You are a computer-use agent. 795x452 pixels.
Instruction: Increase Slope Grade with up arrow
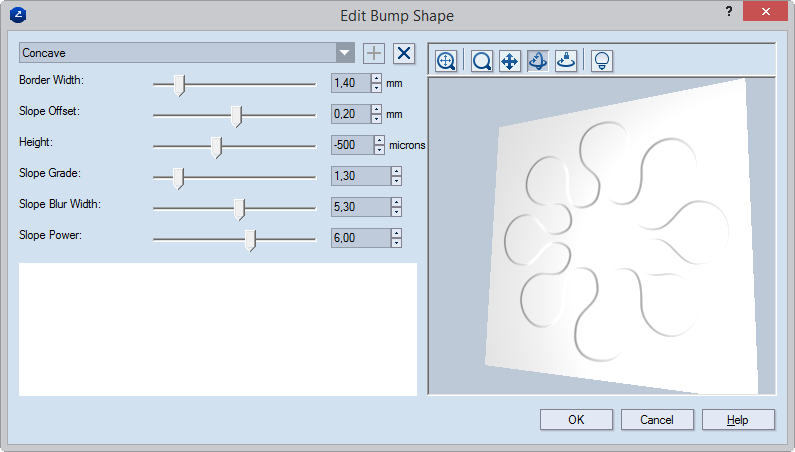pyautogui.click(x=396, y=171)
